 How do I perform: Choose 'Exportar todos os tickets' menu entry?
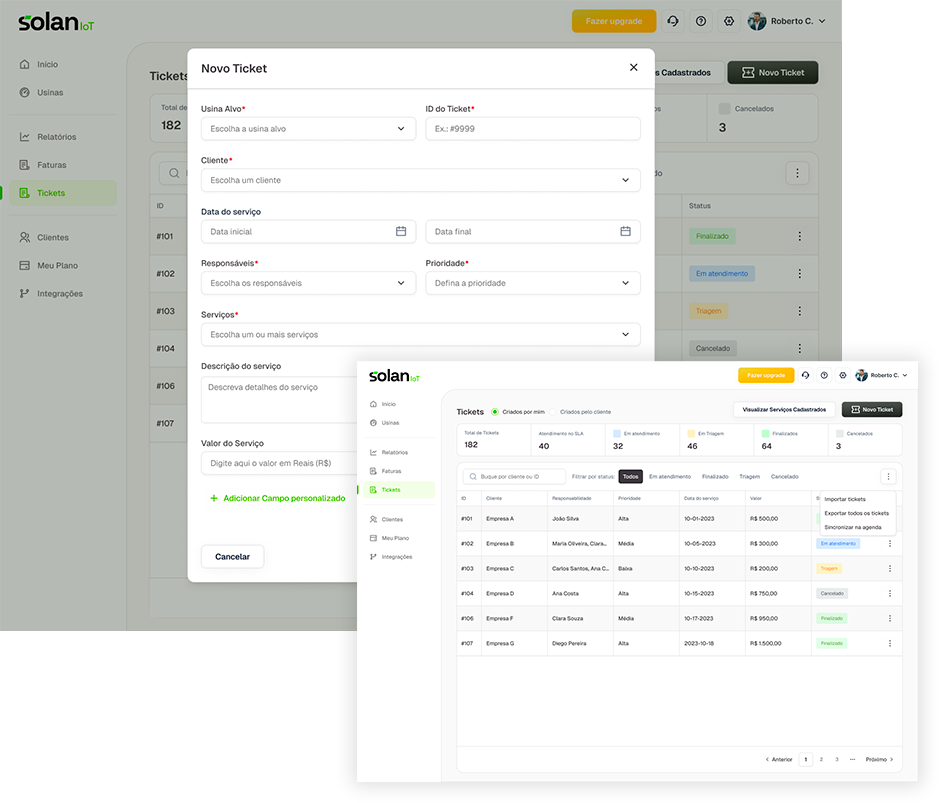pyautogui.click(x=856, y=513)
